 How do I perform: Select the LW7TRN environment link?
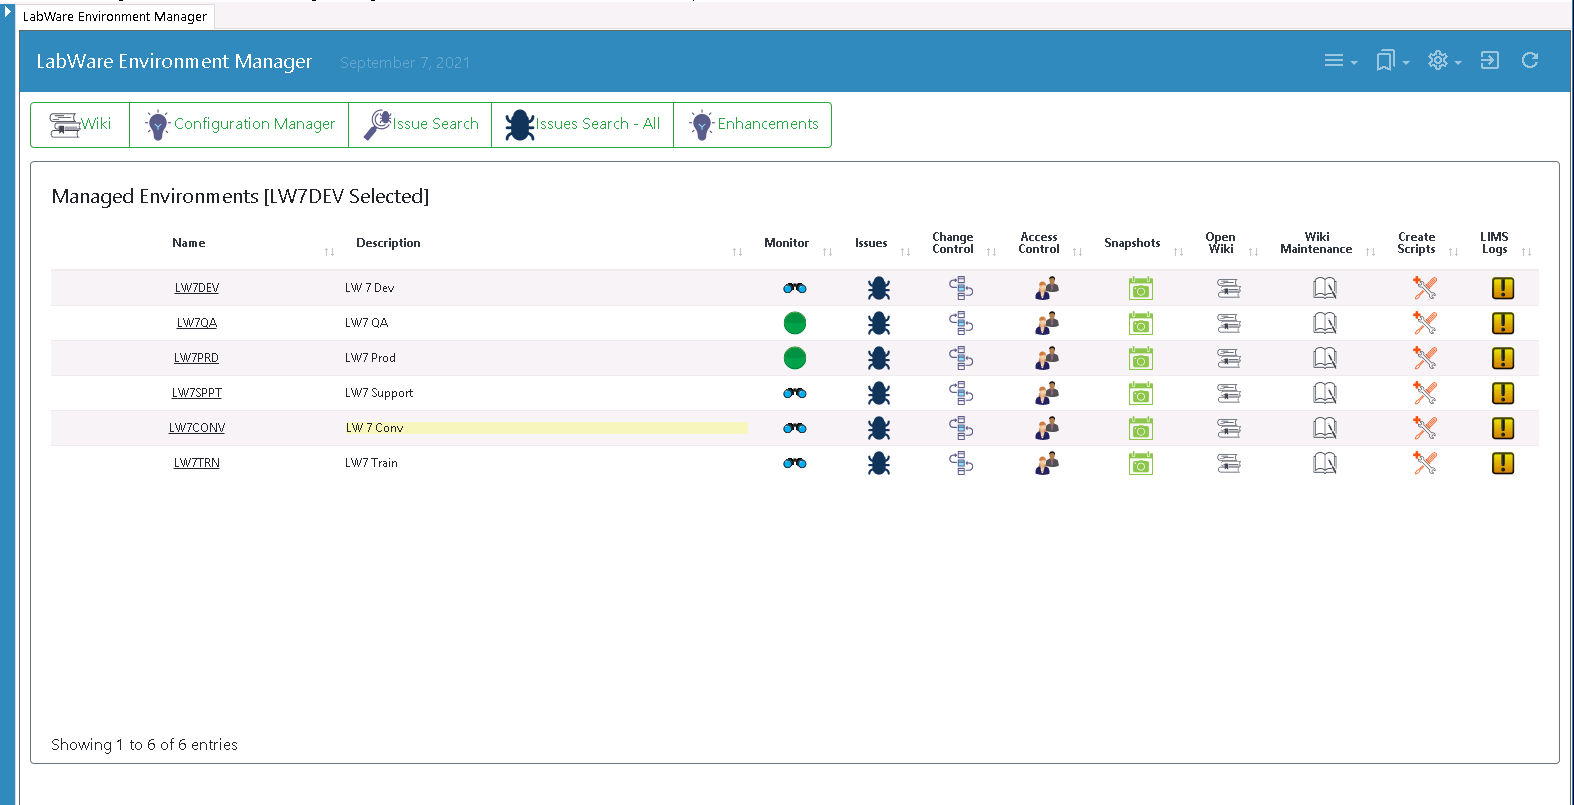pyautogui.click(x=197, y=463)
